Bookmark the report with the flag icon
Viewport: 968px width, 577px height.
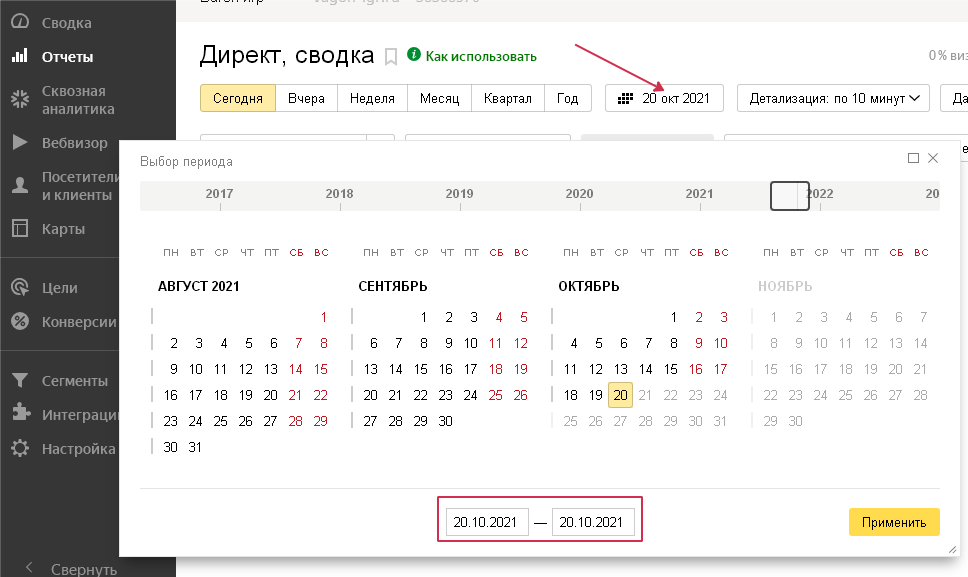tap(391, 57)
